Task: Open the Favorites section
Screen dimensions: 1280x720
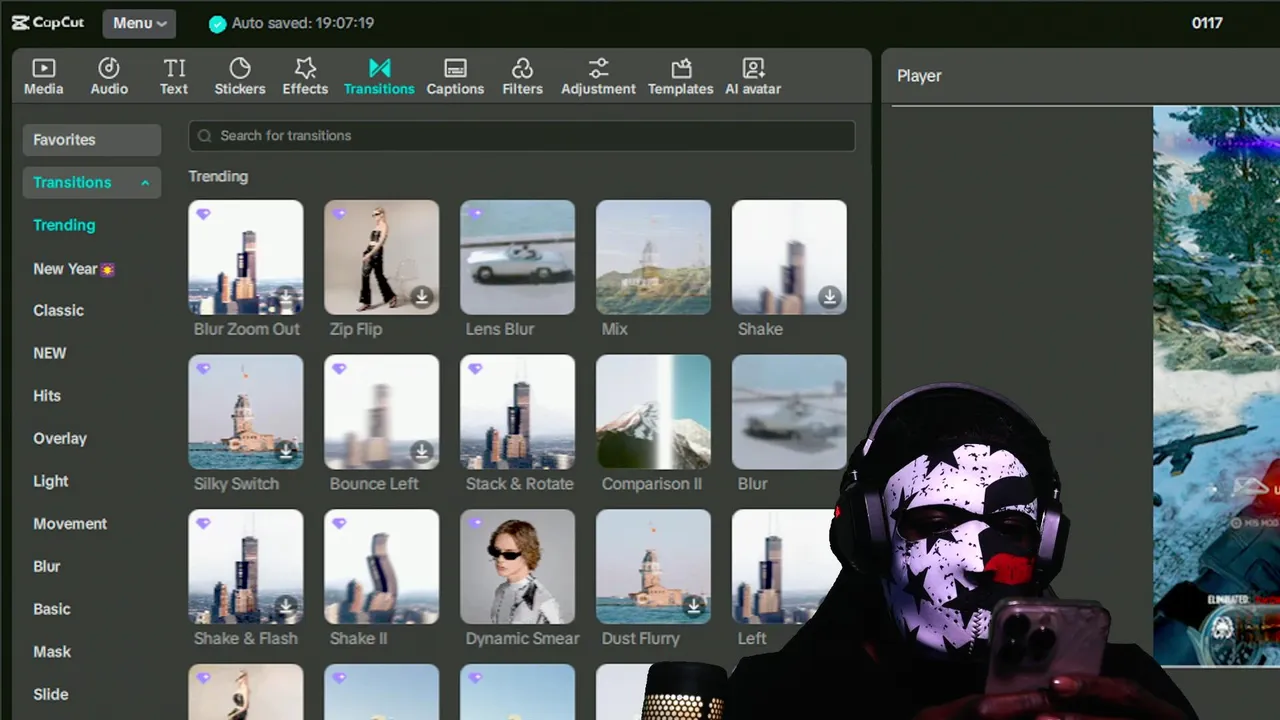Action: [92, 140]
